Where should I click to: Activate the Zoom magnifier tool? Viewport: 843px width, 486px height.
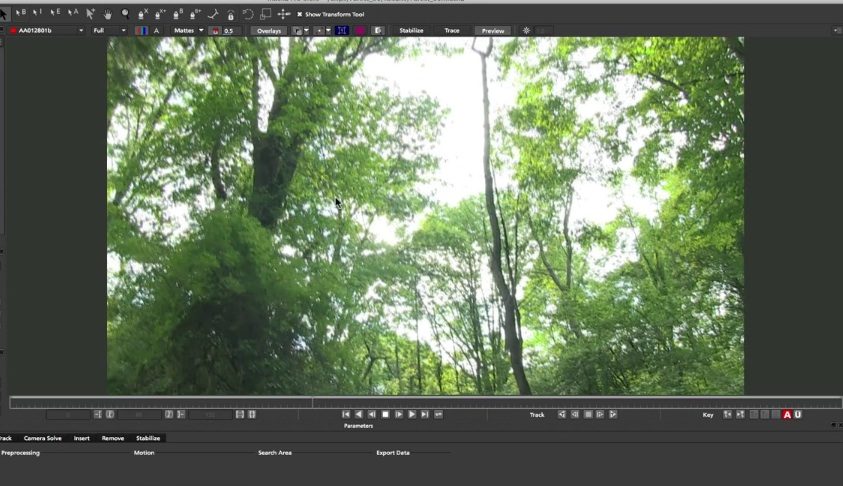[125, 14]
